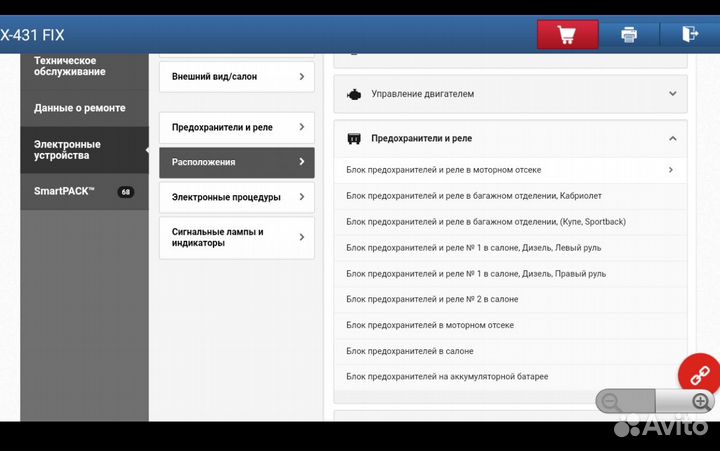Tap the red floating link icon
Screen dimensions: 720x451
tap(699, 374)
